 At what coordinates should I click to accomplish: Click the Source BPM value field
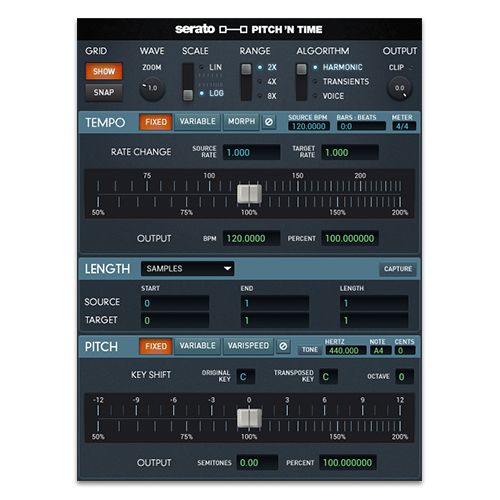point(309,126)
